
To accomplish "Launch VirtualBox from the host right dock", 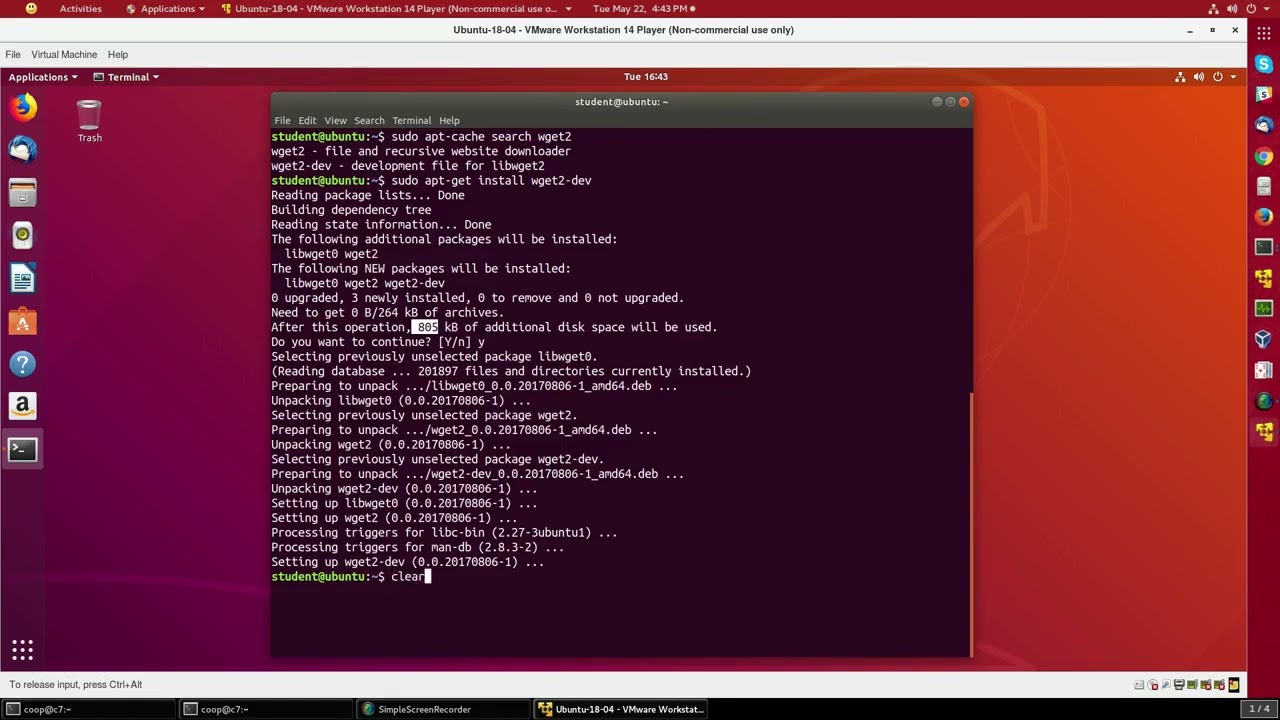I will [1264, 340].
